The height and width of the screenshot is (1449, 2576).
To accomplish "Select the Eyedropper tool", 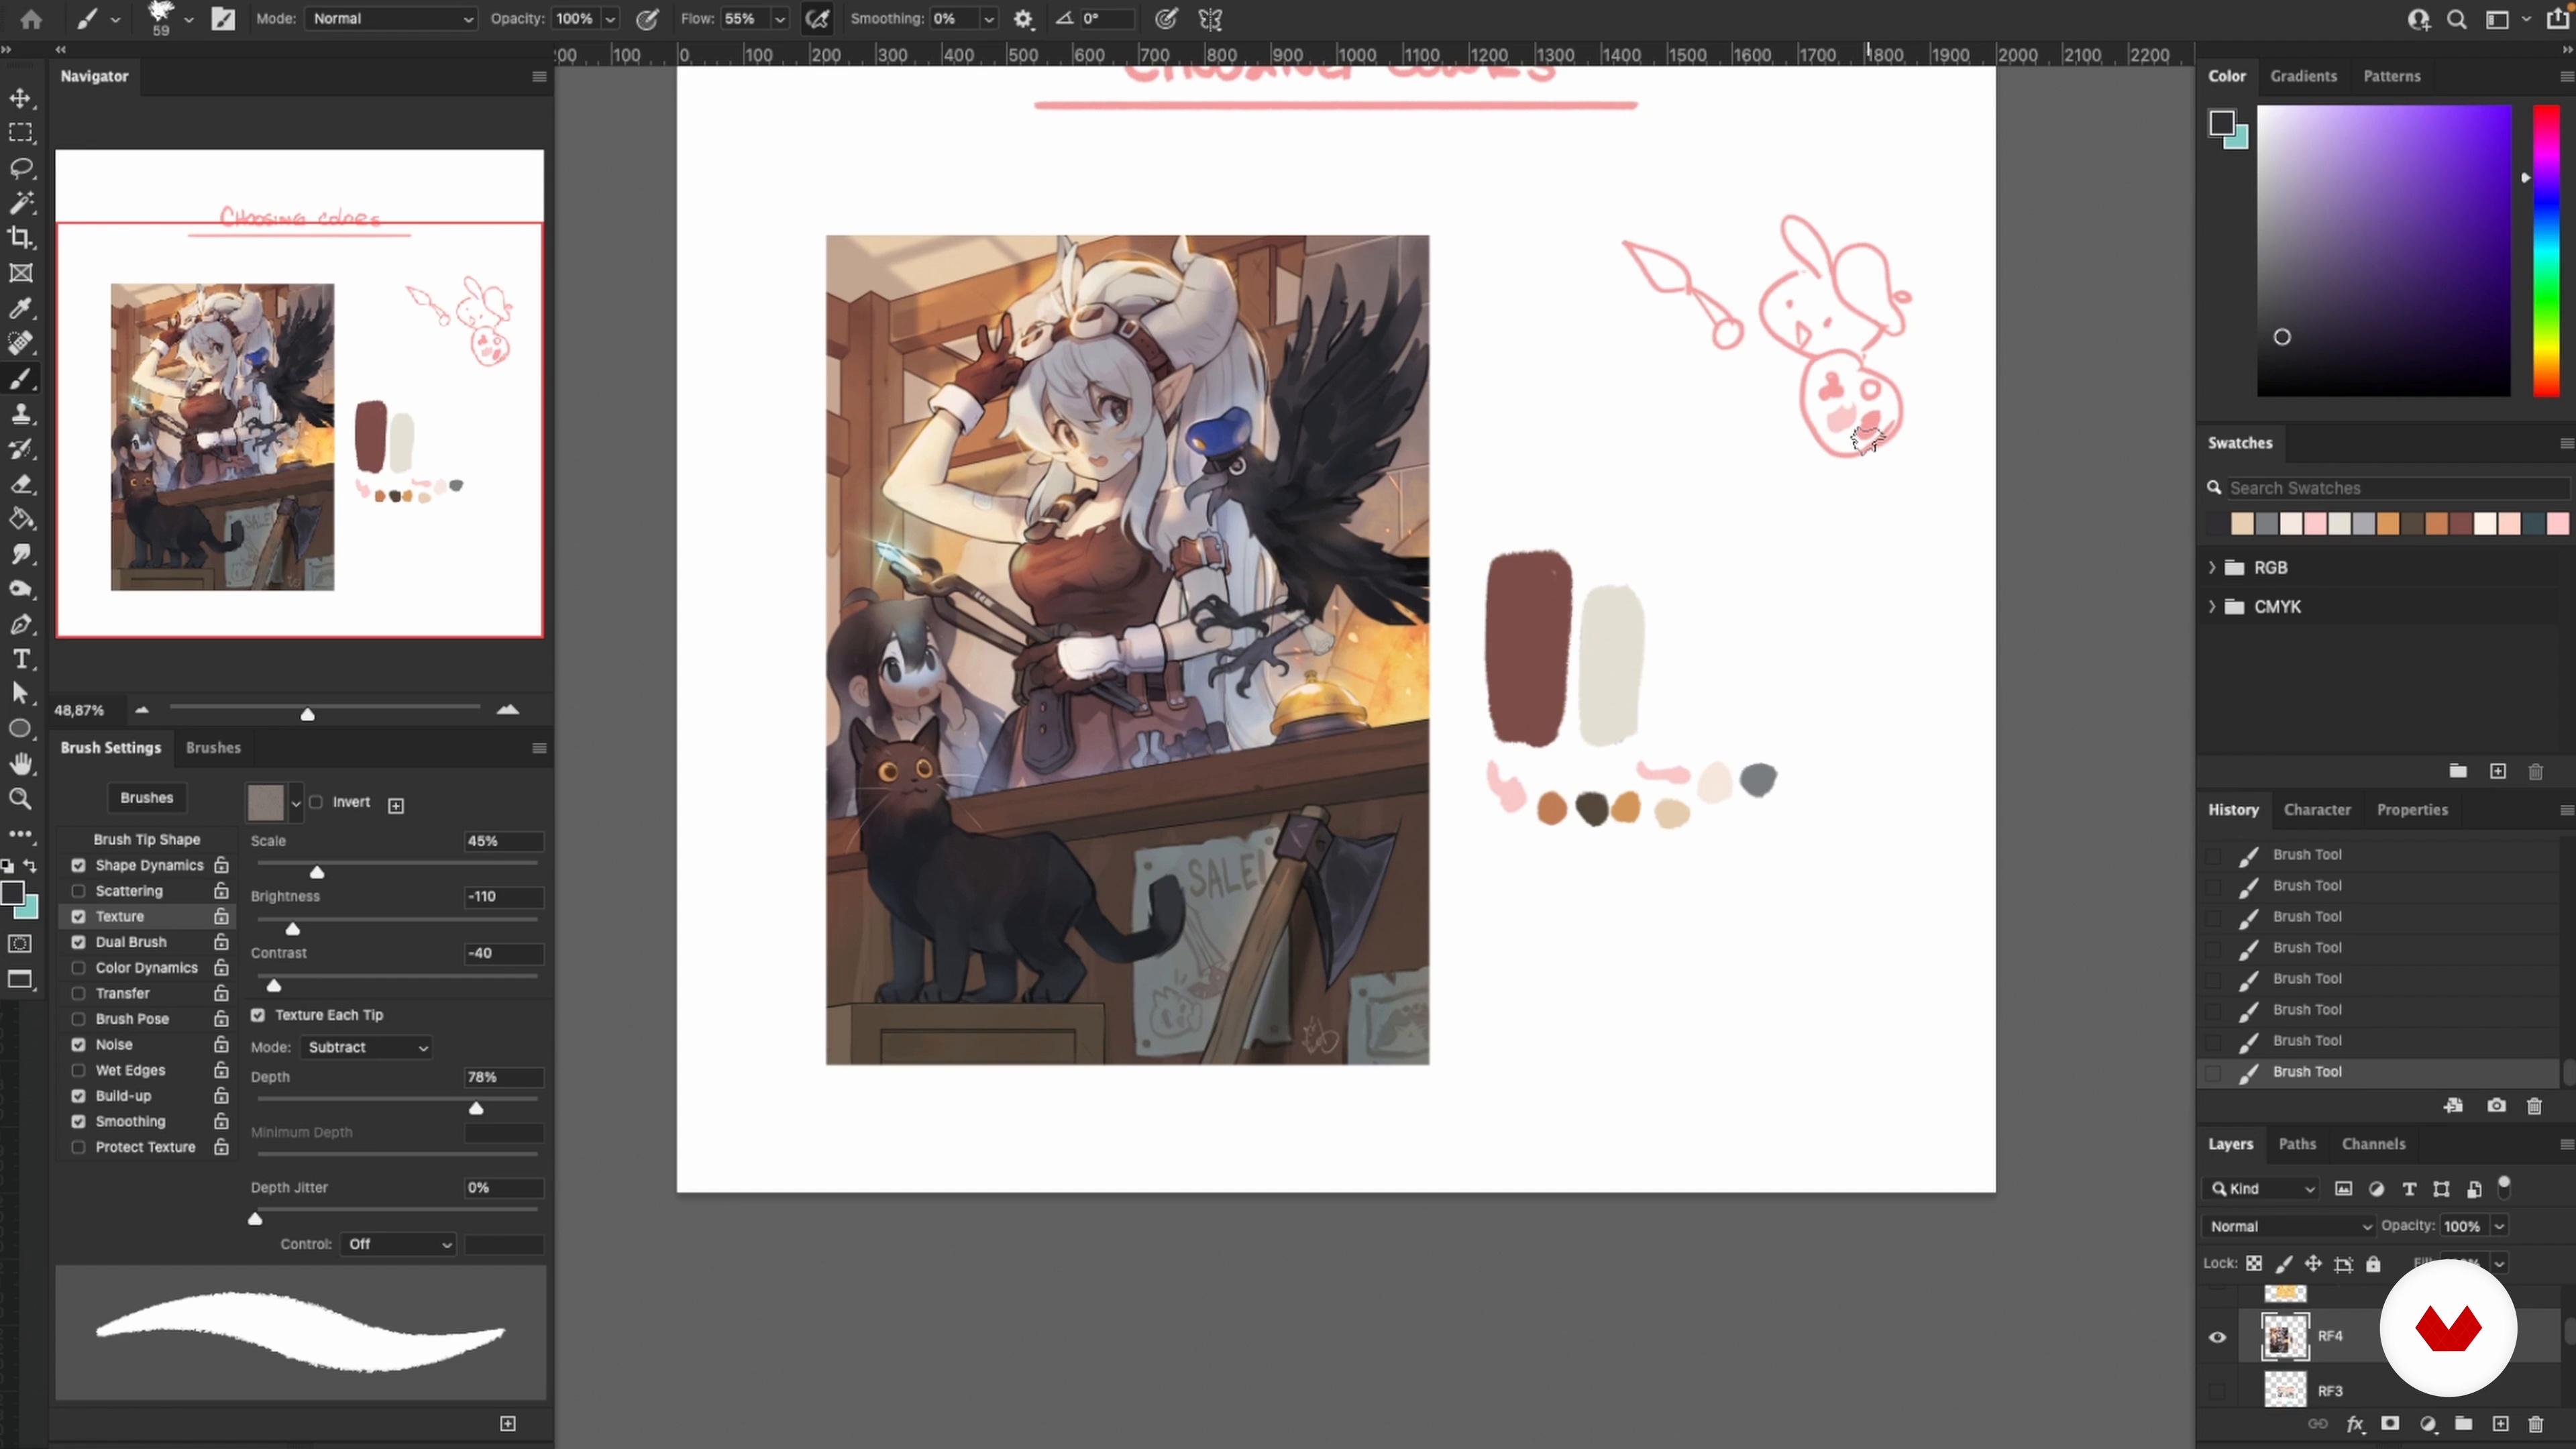I will click(21, 308).
